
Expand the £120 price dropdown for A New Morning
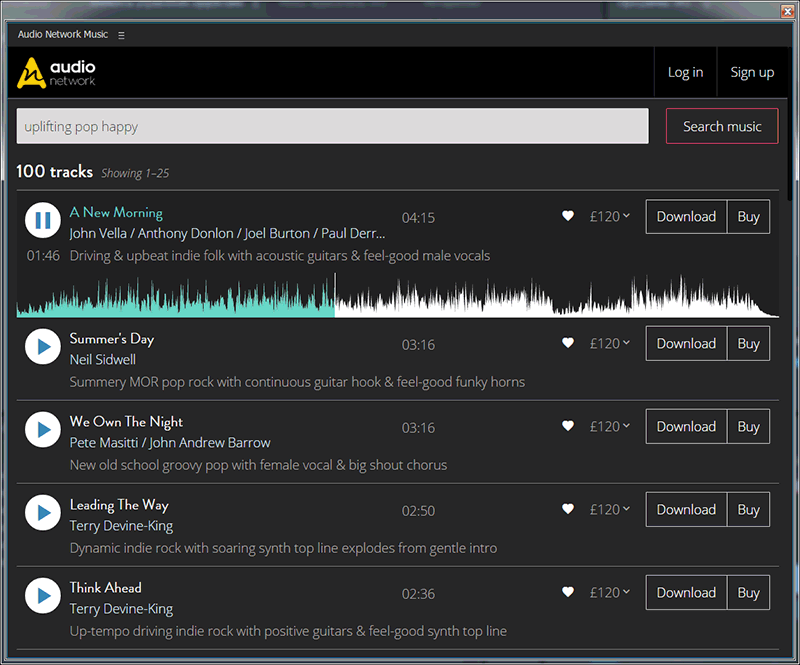pyautogui.click(x=610, y=216)
